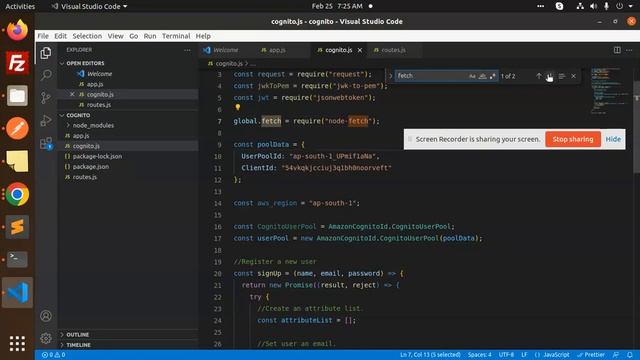
Task: Open notifications bell in status bar
Action: point(630,355)
